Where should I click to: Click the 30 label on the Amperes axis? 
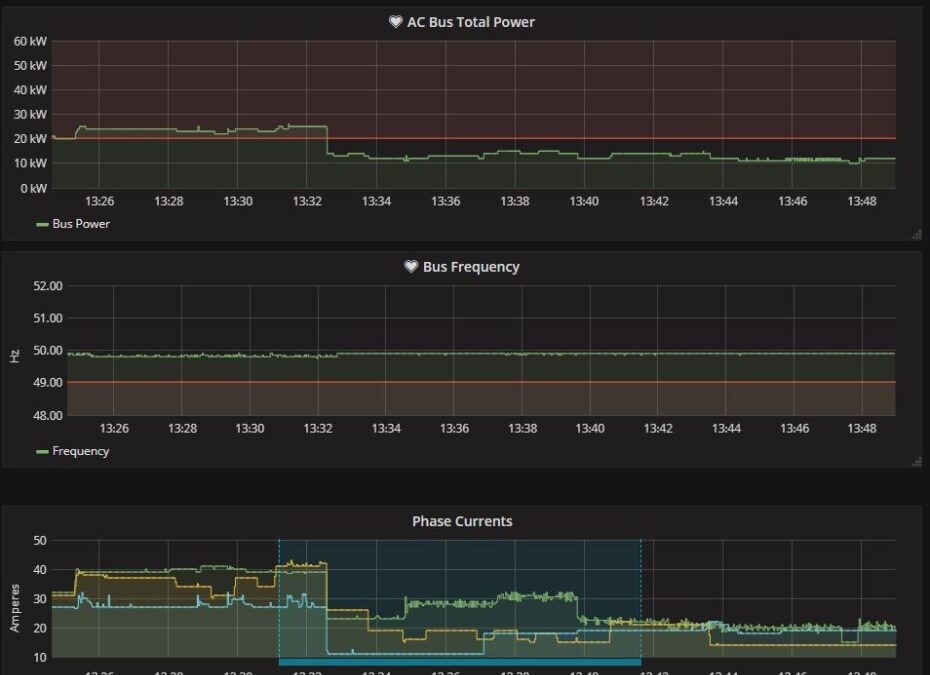(40, 598)
